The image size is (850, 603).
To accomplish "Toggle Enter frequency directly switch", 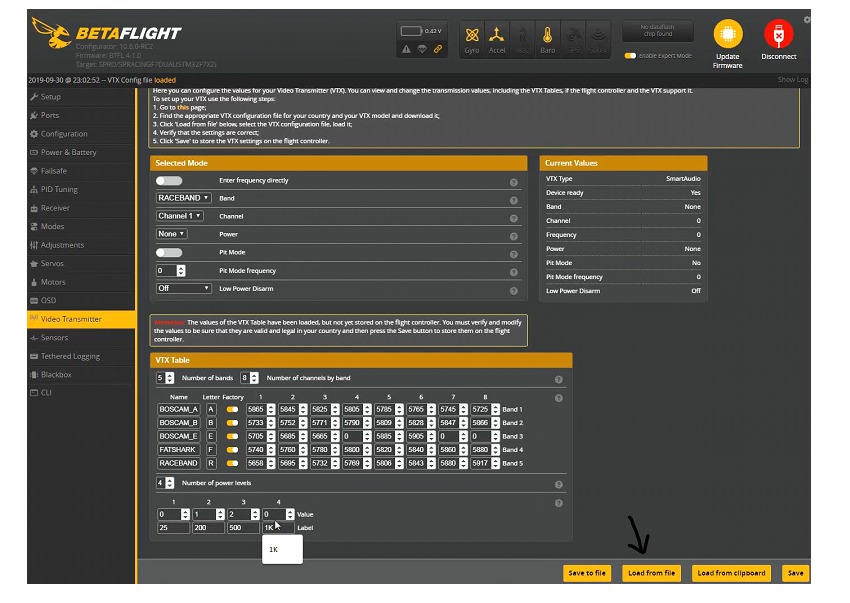I will pyautogui.click(x=169, y=181).
